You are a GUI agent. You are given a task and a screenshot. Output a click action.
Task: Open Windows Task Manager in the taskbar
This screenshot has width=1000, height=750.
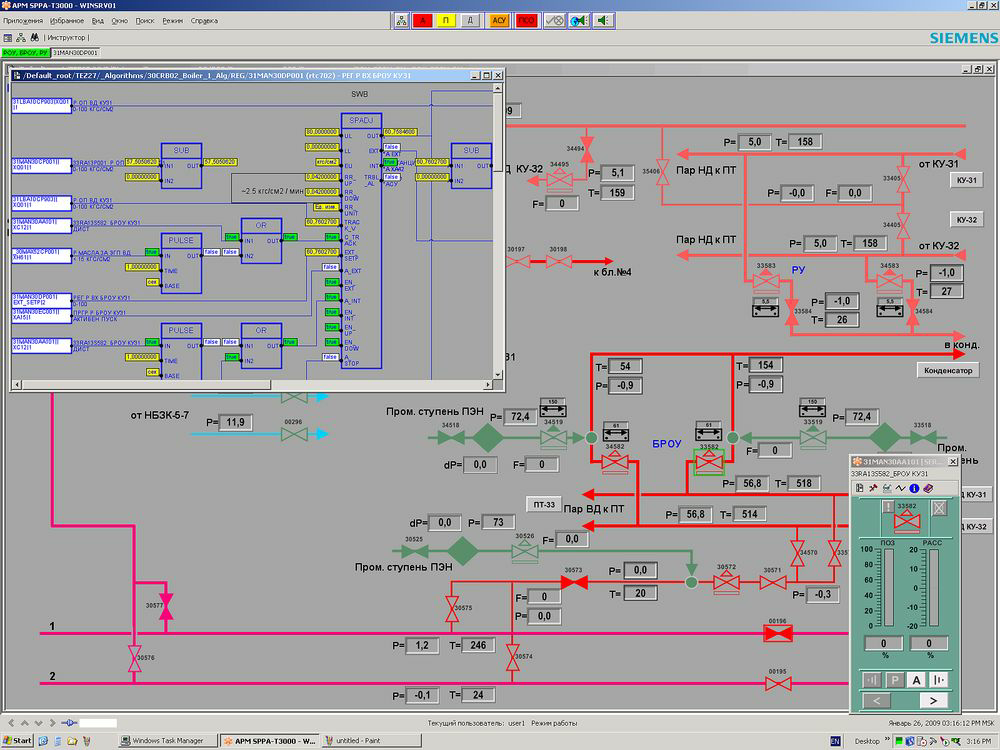[166, 740]
